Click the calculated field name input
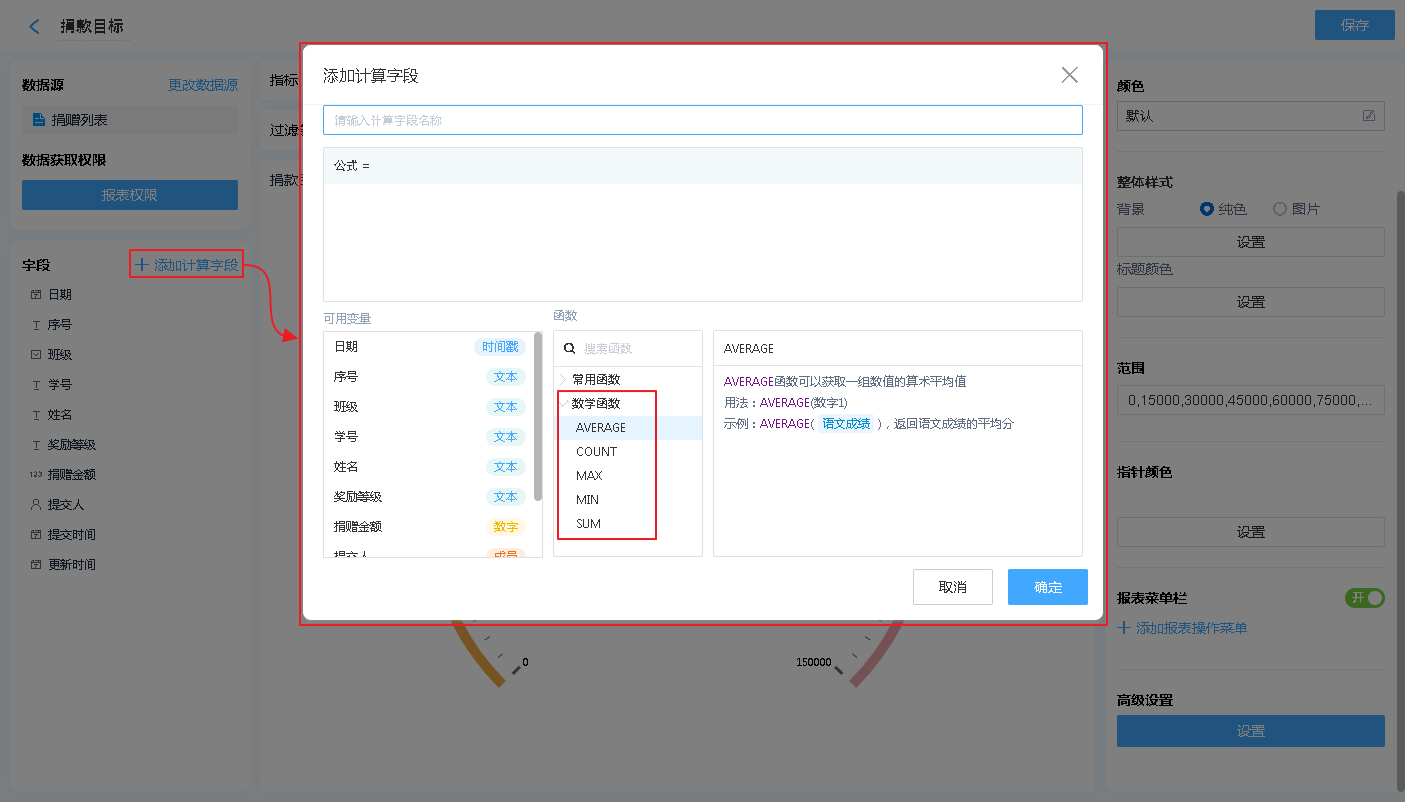Image resolution: width=1405 pixels, height=802 pixels. click(702, 120)
